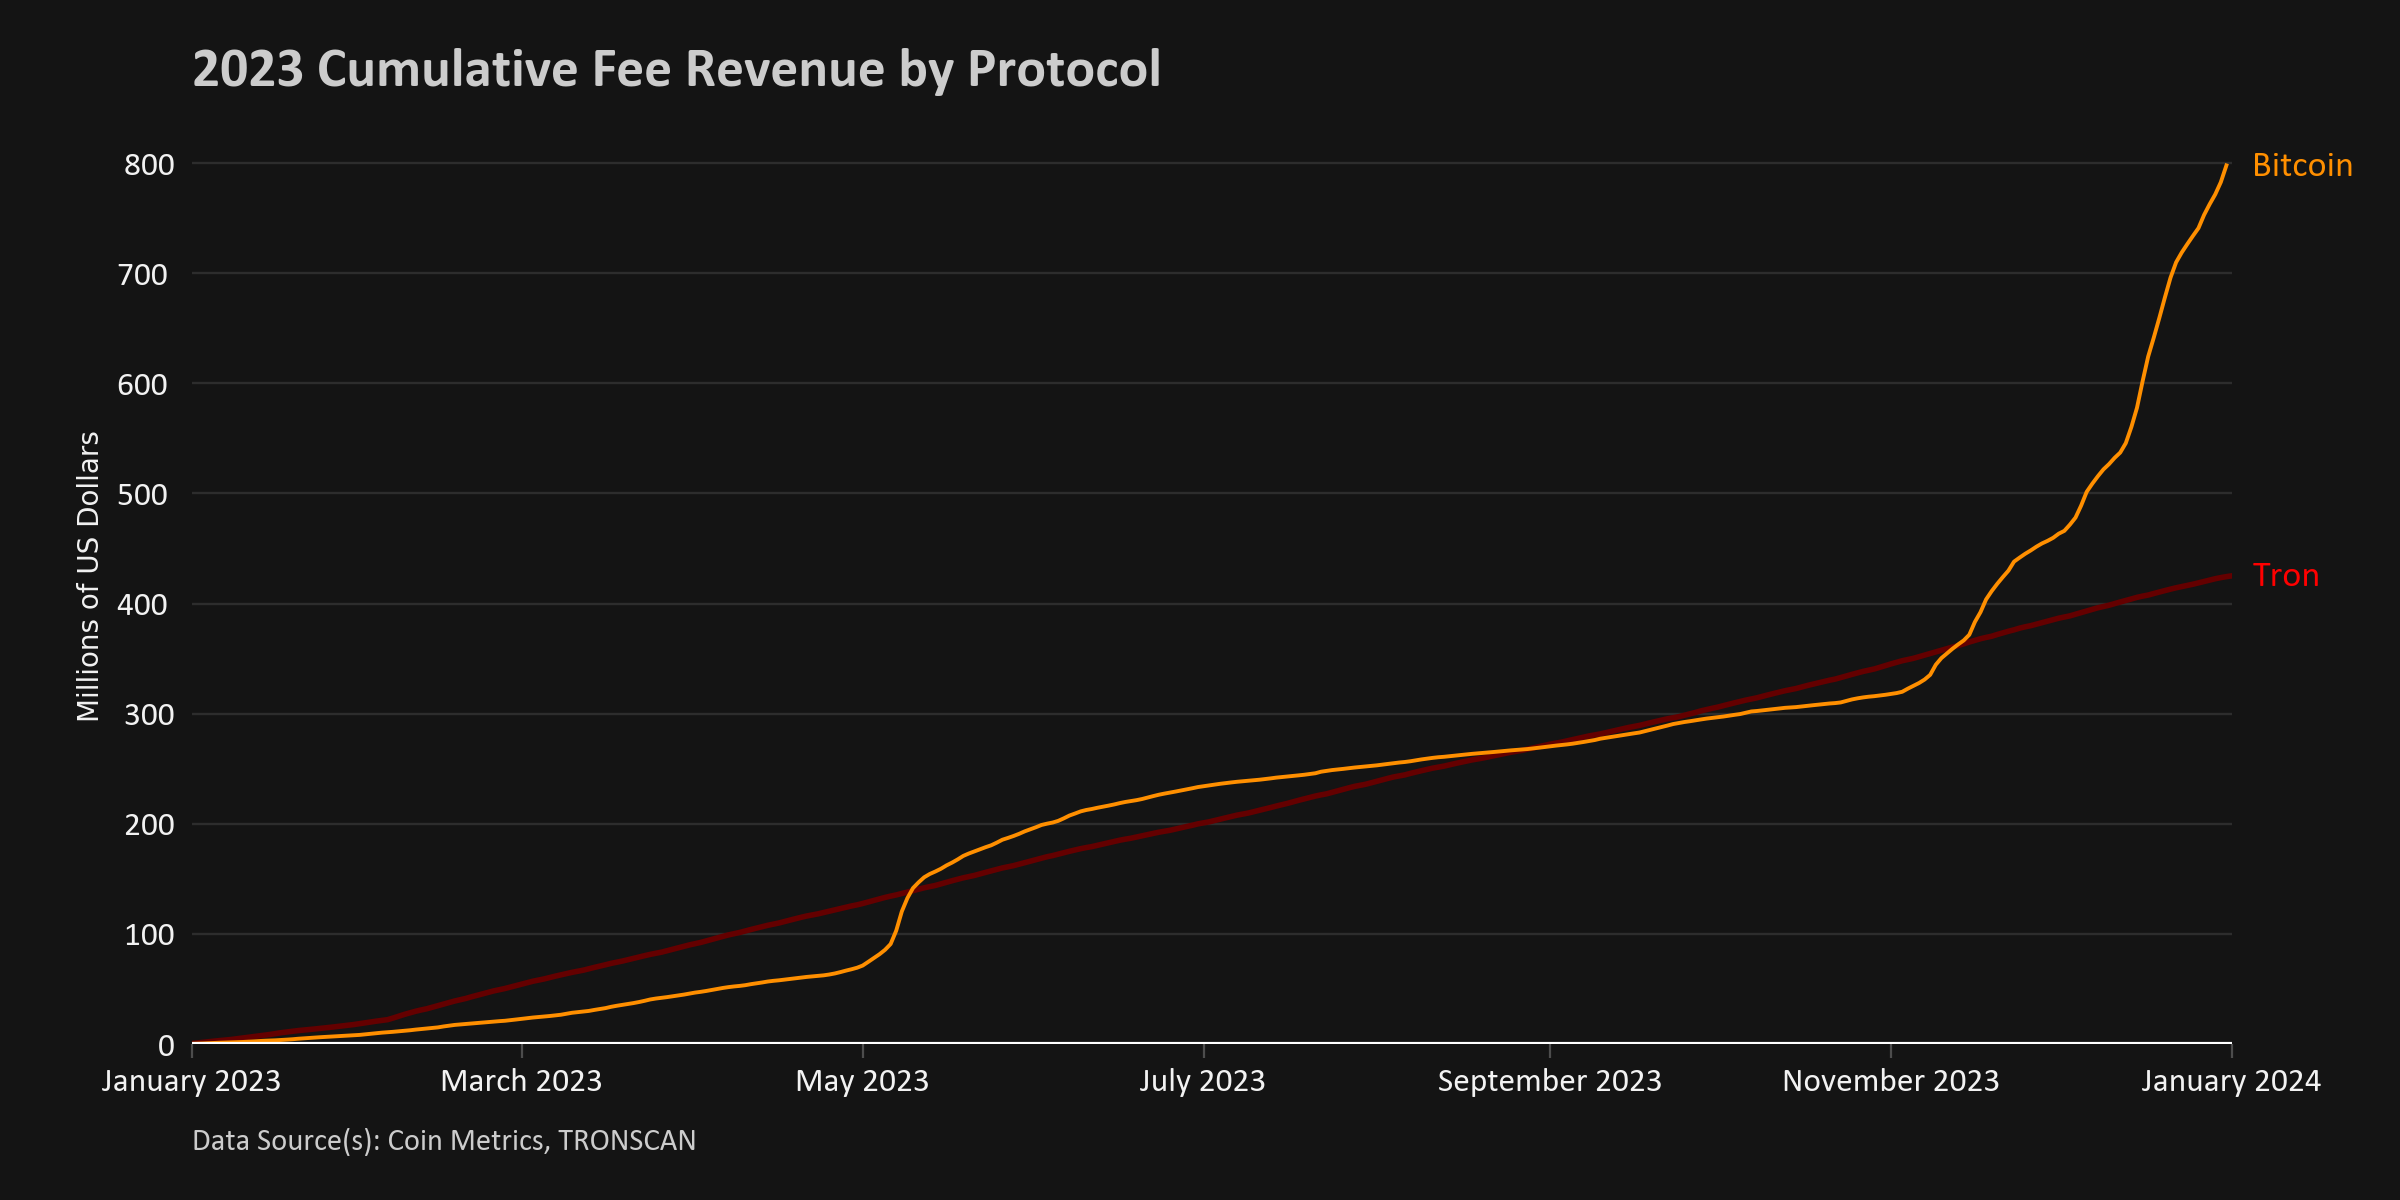
Task: Click the 'November 2023' x-axis label
Action: click(1890, 1081)
